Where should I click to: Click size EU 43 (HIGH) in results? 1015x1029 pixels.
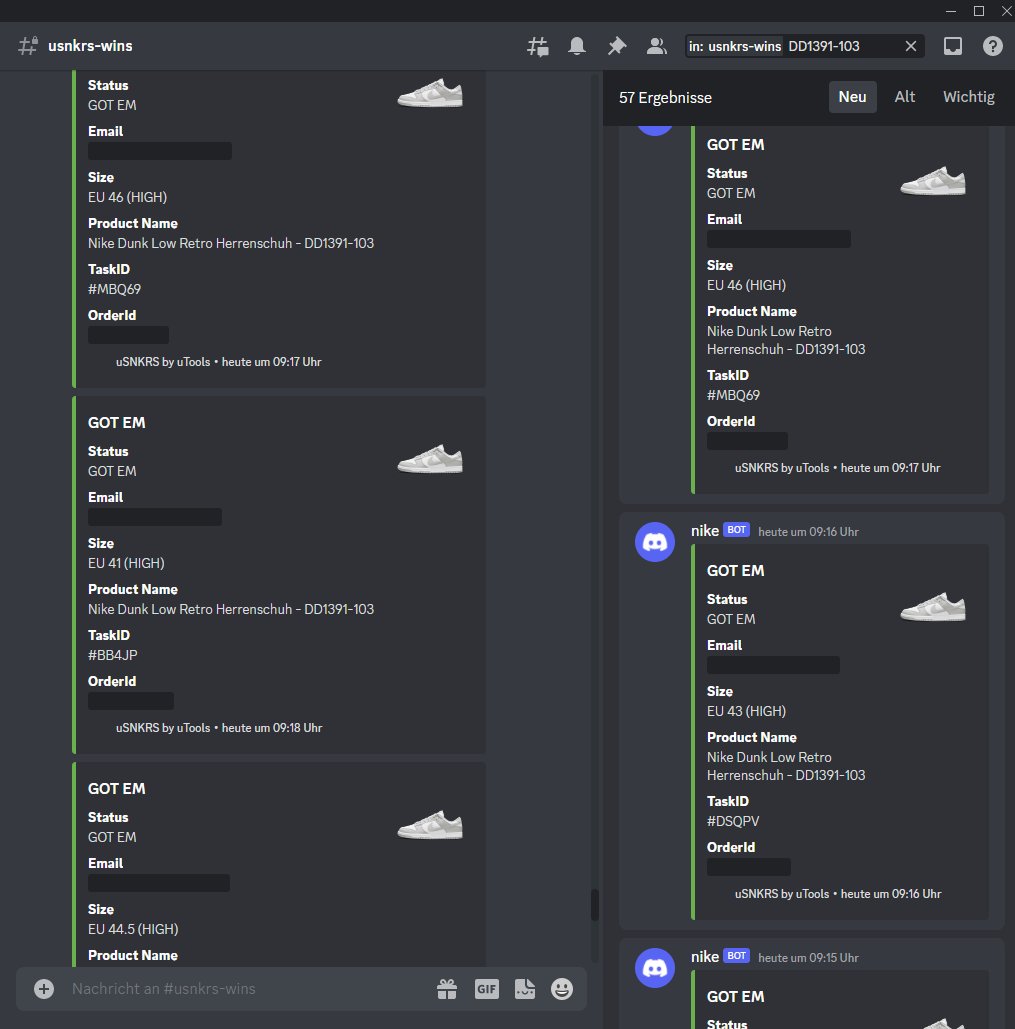tap(746, 711)
